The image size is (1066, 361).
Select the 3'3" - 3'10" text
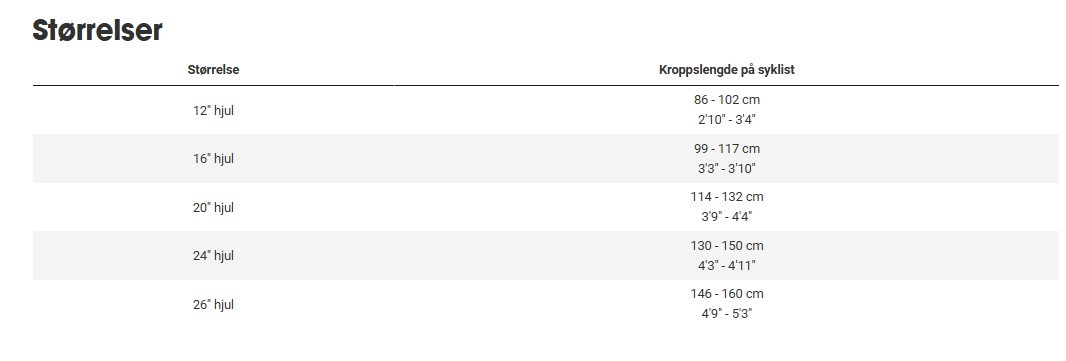point(727,168)
